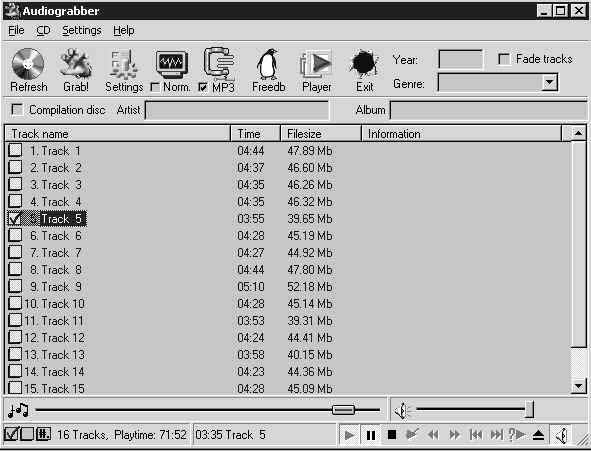Enable the Fade tracks checkbox
Viewport: 591px width, 451px height.
(x=504, y=59)
